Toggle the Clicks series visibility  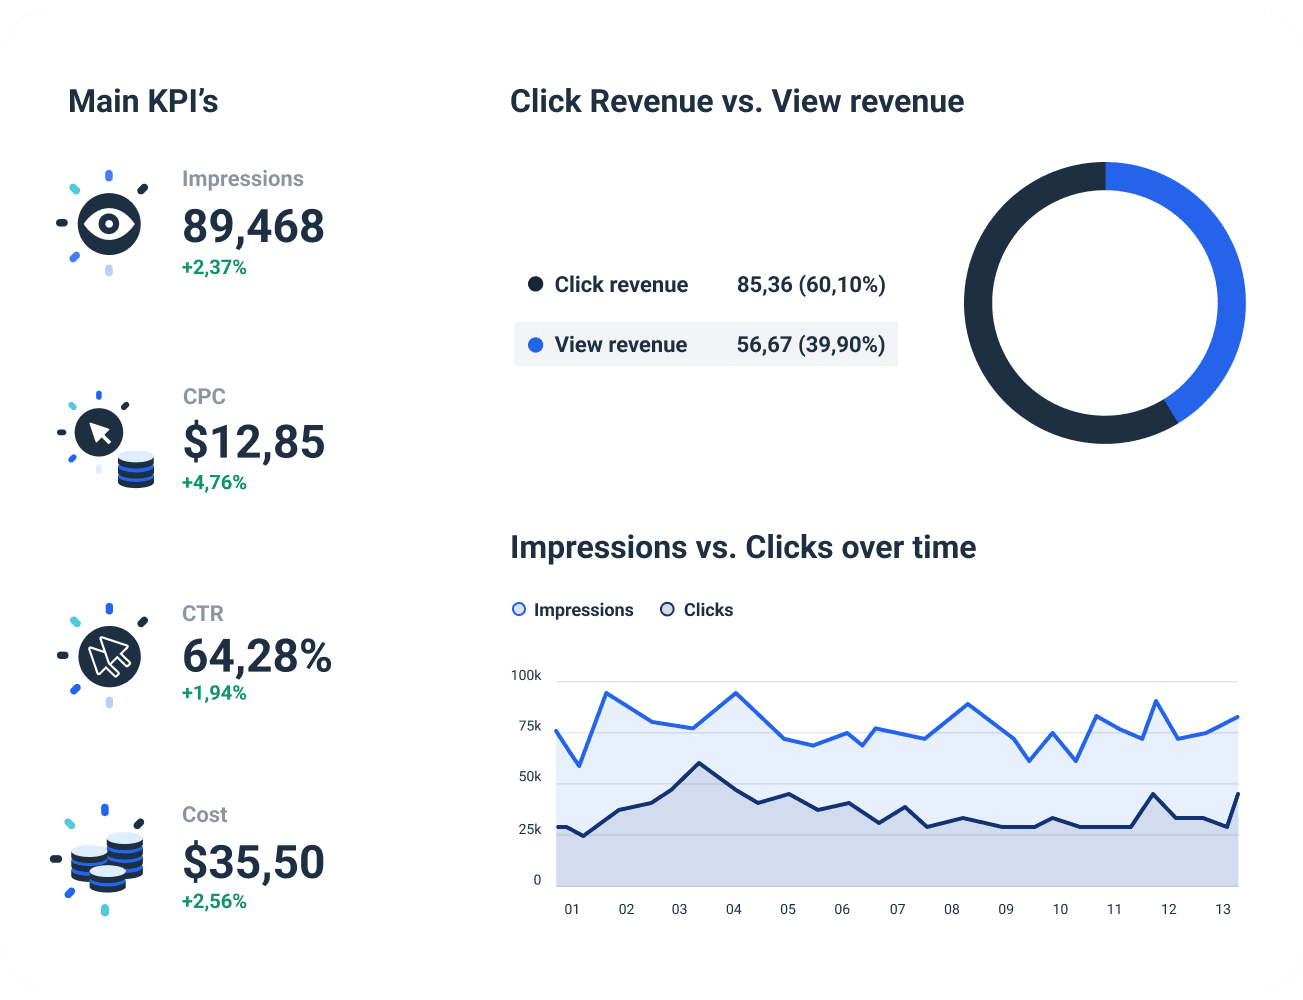707,609
